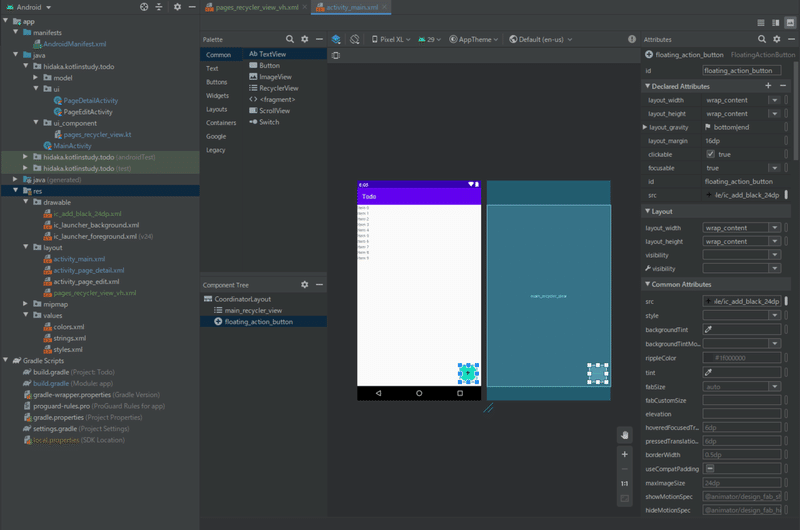800x530 pixels.
Task: Zoom out on the design canvas
Action: click(624, 469)
